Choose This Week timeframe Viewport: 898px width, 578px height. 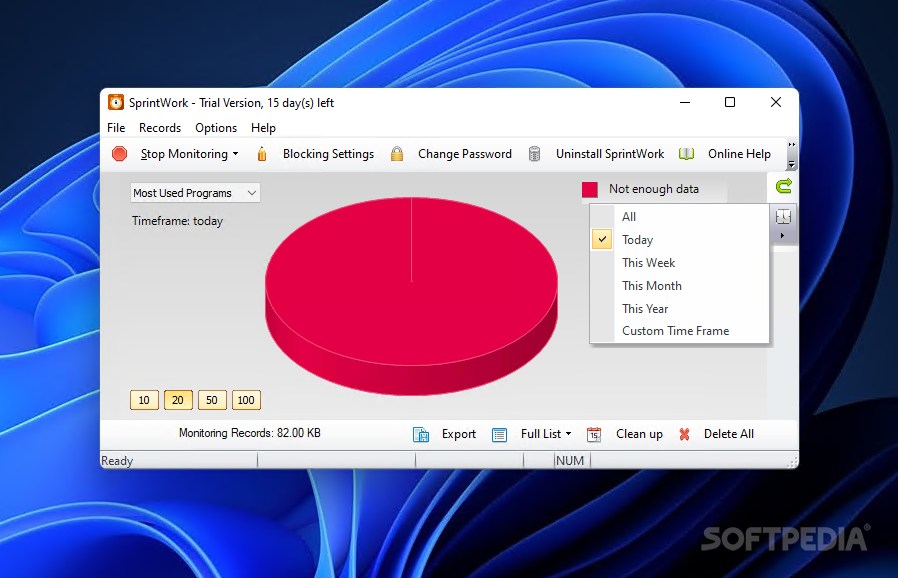pyautogui.click(x=679, y=262)
